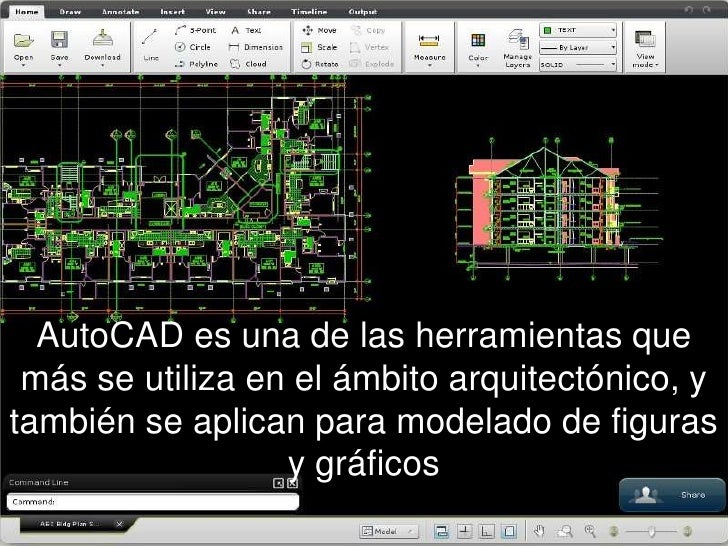Select the Circle tool
Viewport: 728px width, 546px height.
click(x=193, y=47)
